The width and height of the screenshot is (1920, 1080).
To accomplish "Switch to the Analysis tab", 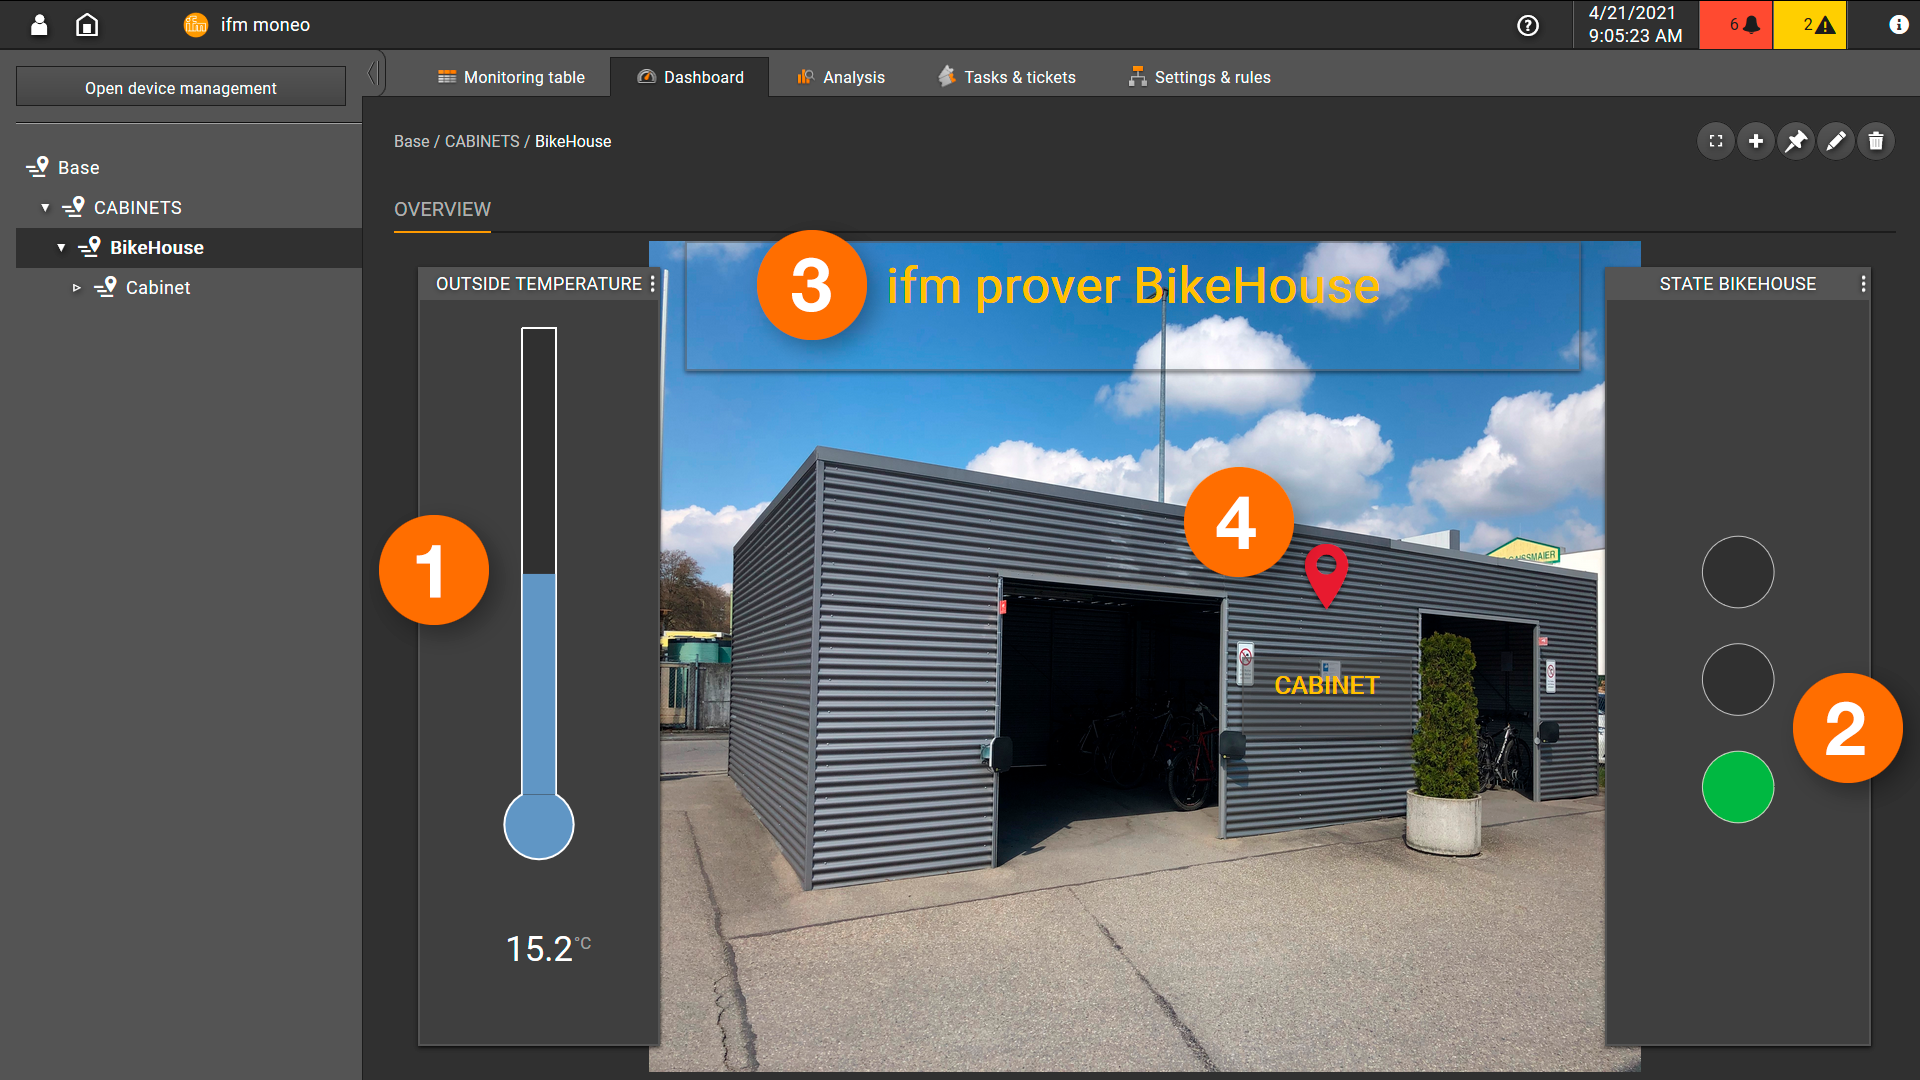I will pos(840,77).
